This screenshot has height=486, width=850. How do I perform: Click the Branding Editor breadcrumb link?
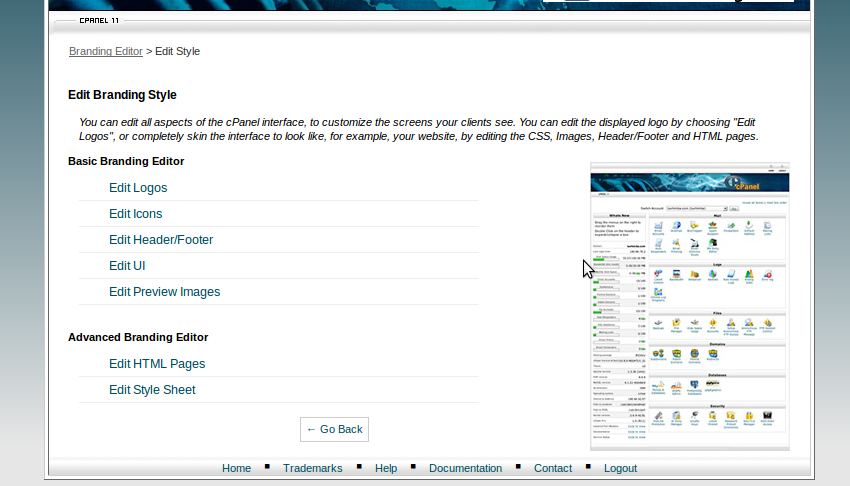click(105, 51)
